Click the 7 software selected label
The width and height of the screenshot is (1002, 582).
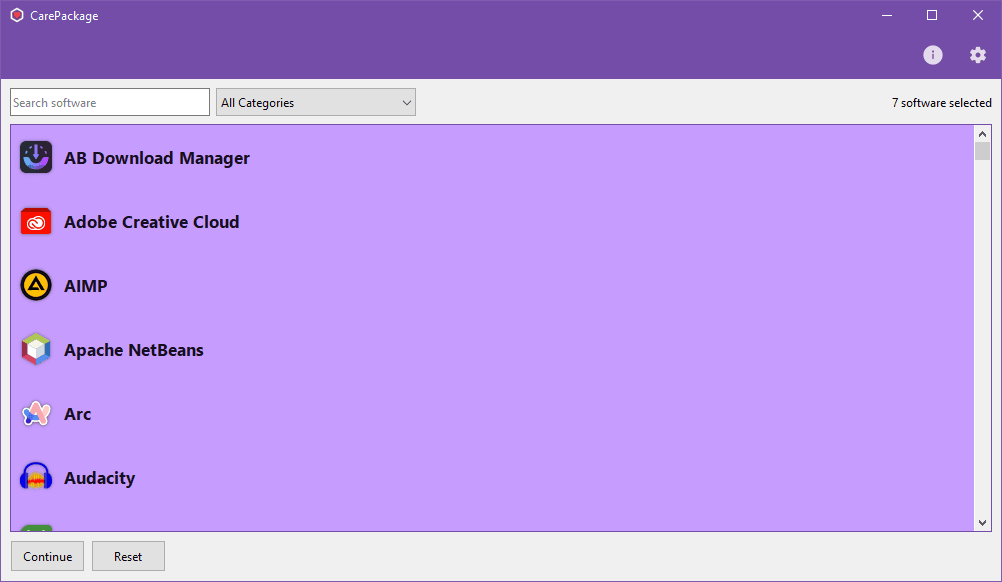point(941,103)
